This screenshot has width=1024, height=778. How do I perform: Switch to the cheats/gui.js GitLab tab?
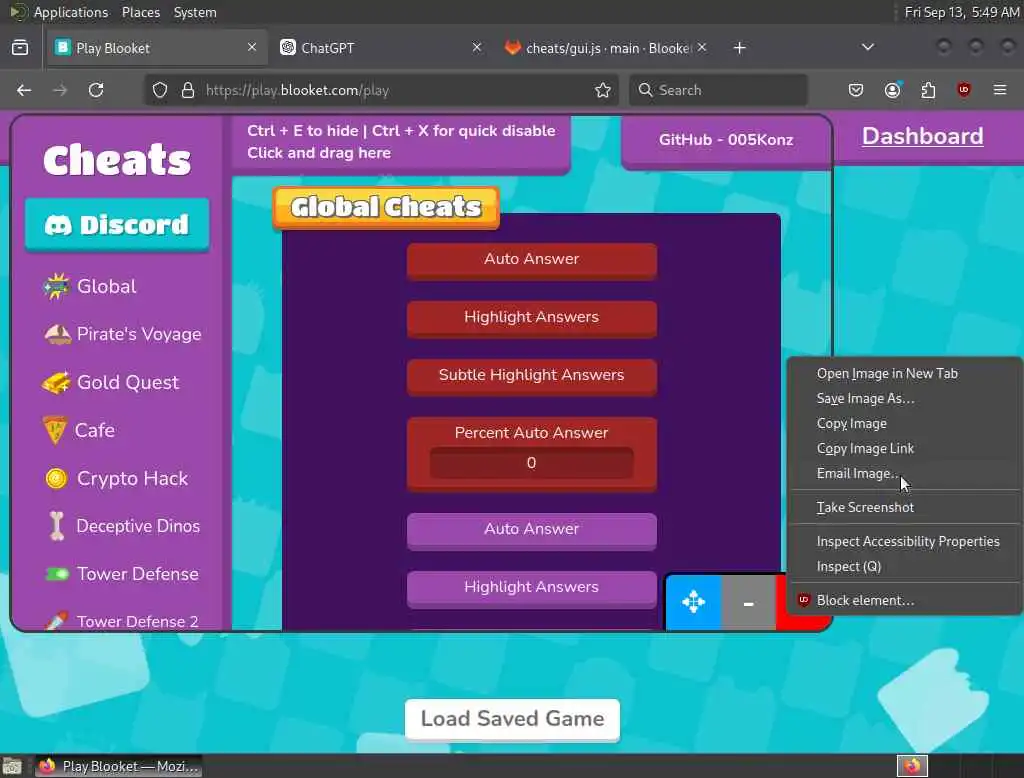point(604,48)
